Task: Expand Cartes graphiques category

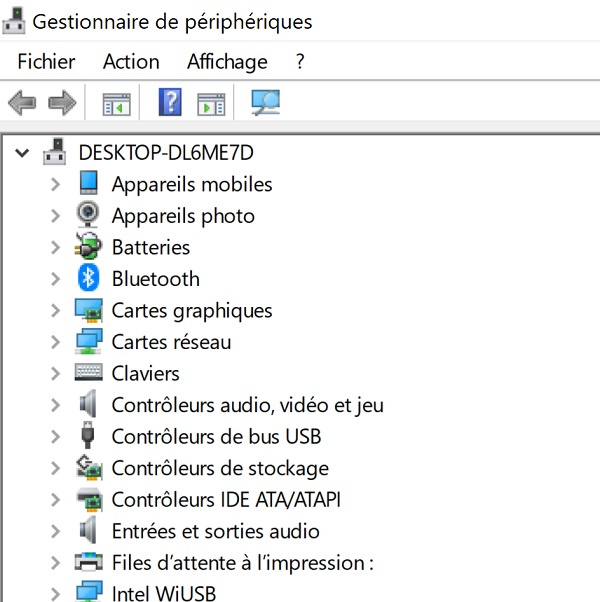Action: (x=55, y=311)
